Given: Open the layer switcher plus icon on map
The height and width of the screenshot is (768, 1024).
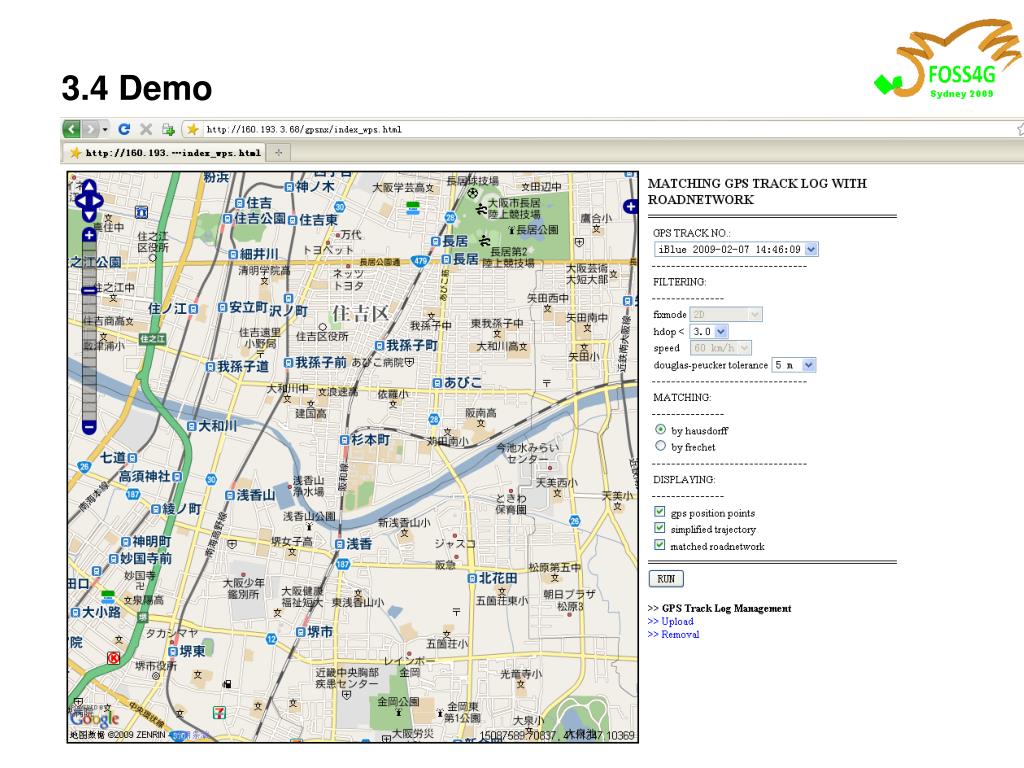Looking at the screenshot, I should click(630, 206).
